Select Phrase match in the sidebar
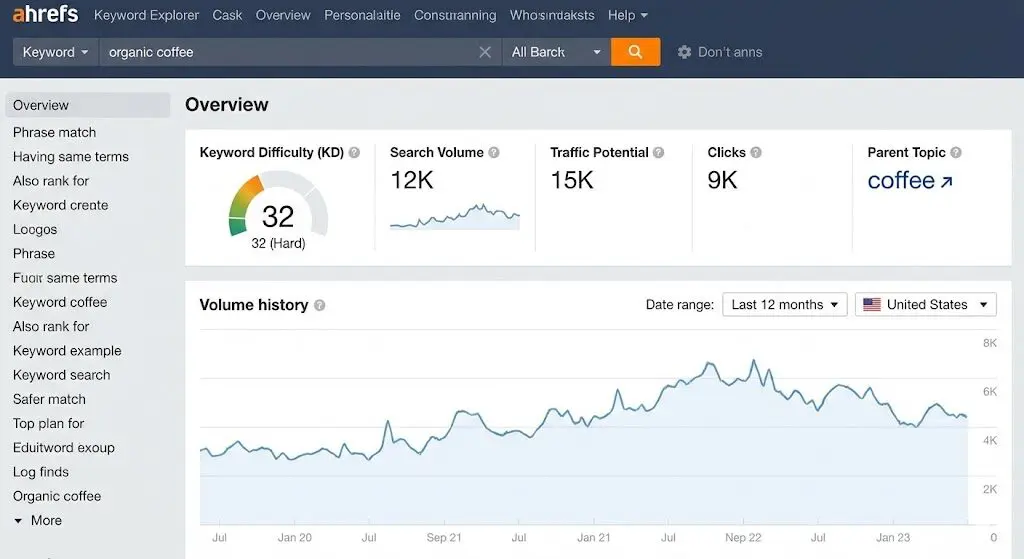This screenshot has height=559, width=1024. coord(55,132)
